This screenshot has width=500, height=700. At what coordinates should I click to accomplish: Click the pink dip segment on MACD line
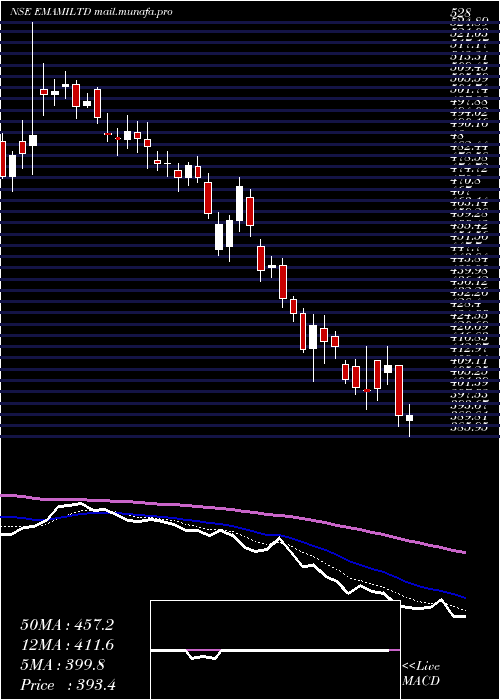pyautogui.click(x=204, y=650)
